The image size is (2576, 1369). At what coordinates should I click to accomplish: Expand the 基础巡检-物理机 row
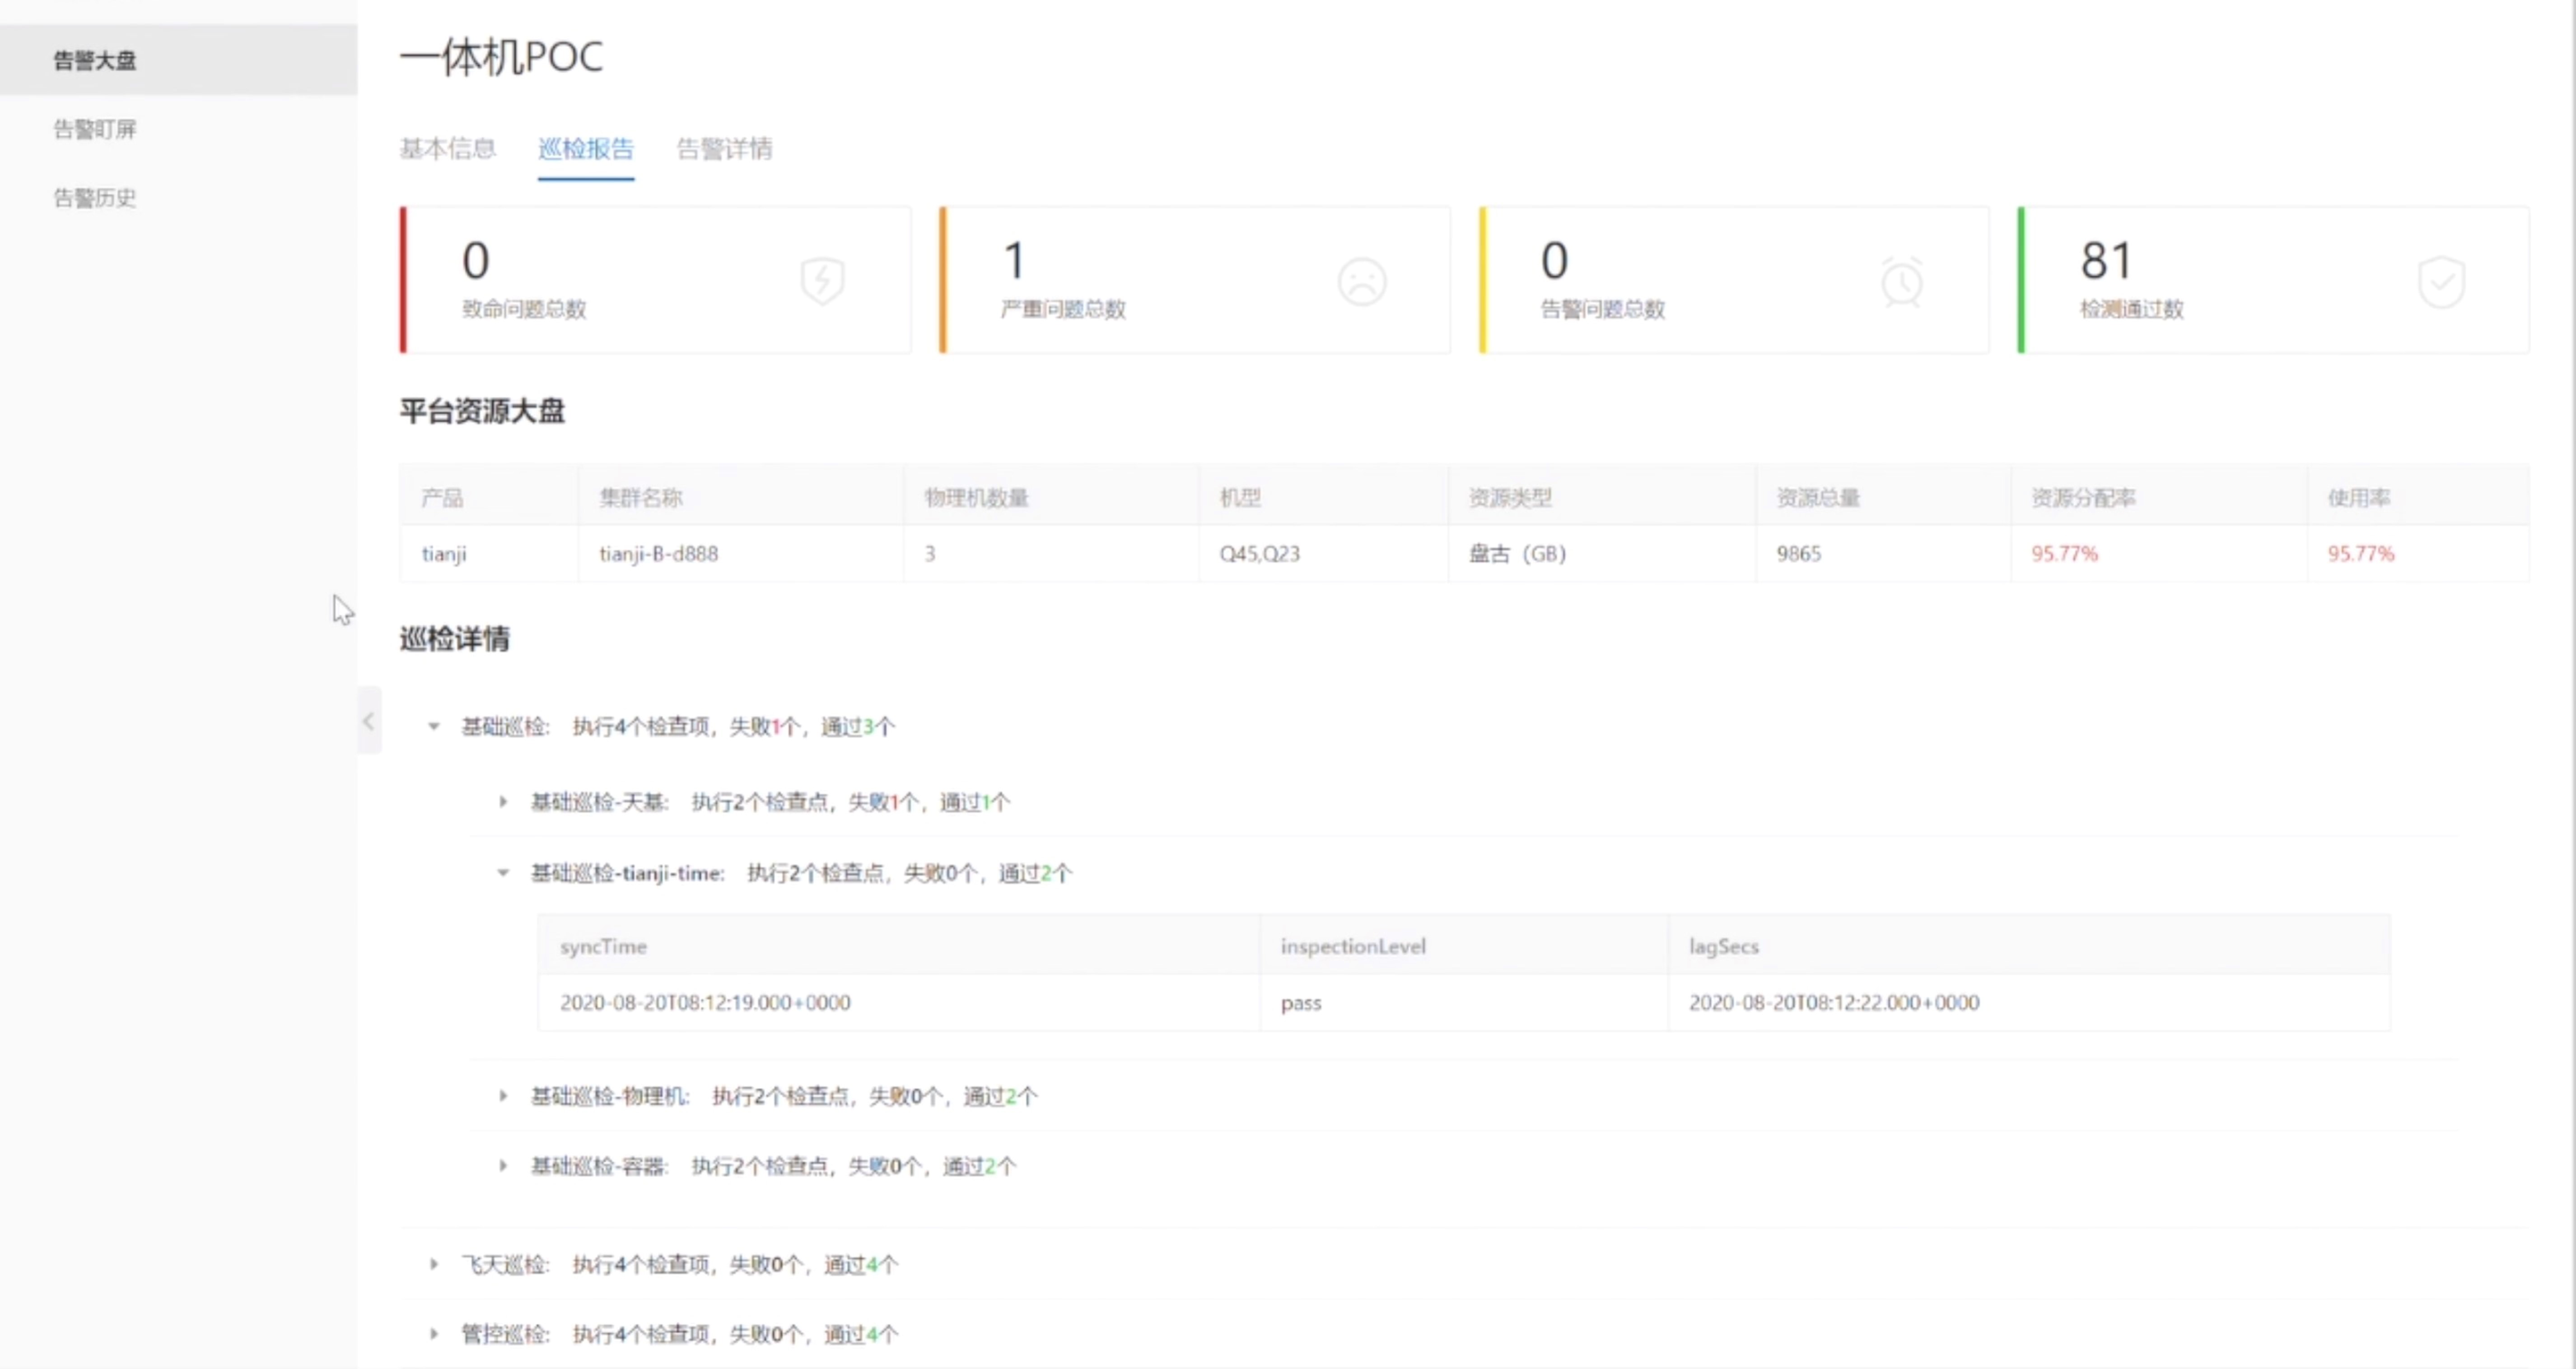(503, 1096)
